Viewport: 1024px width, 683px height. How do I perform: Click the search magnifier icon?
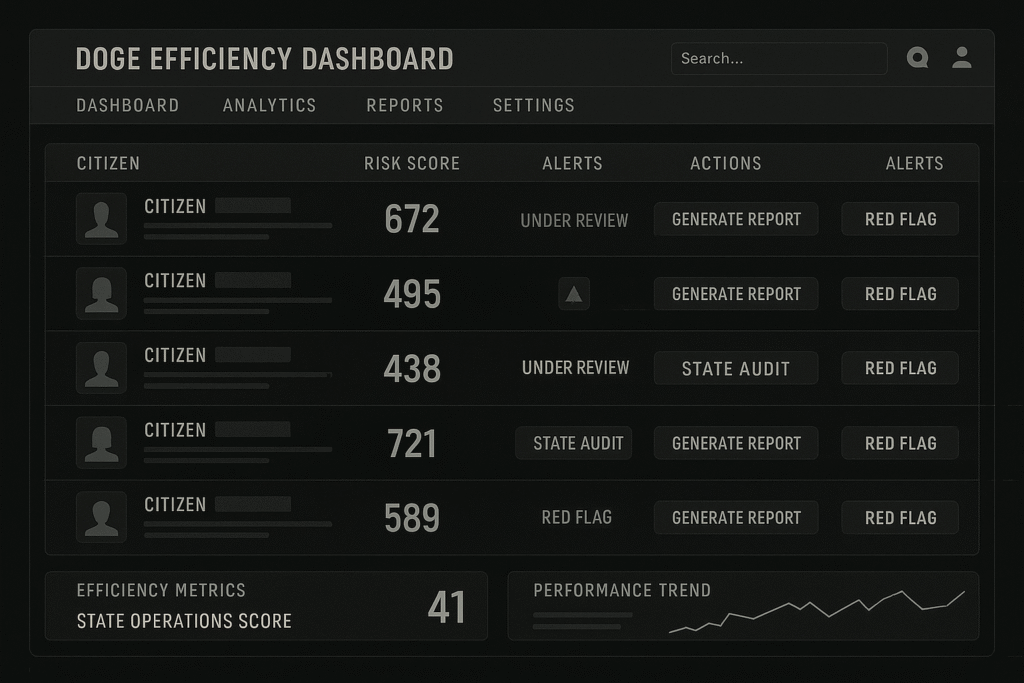point(918,57)
